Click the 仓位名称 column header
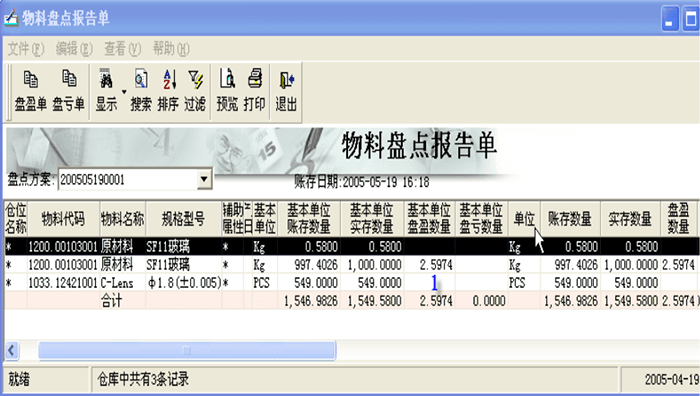The image size is (700, 396). [16, 219]
